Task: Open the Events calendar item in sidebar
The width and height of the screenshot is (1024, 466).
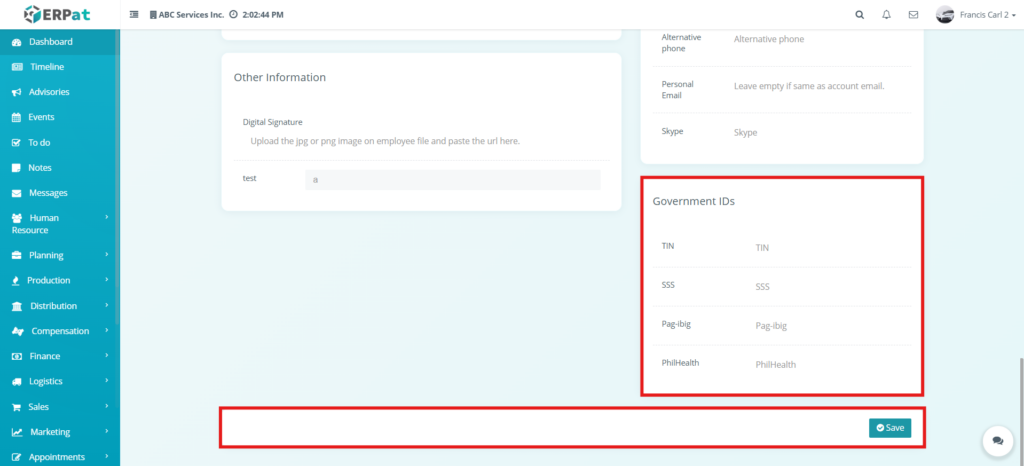Action: coord(41,117)
